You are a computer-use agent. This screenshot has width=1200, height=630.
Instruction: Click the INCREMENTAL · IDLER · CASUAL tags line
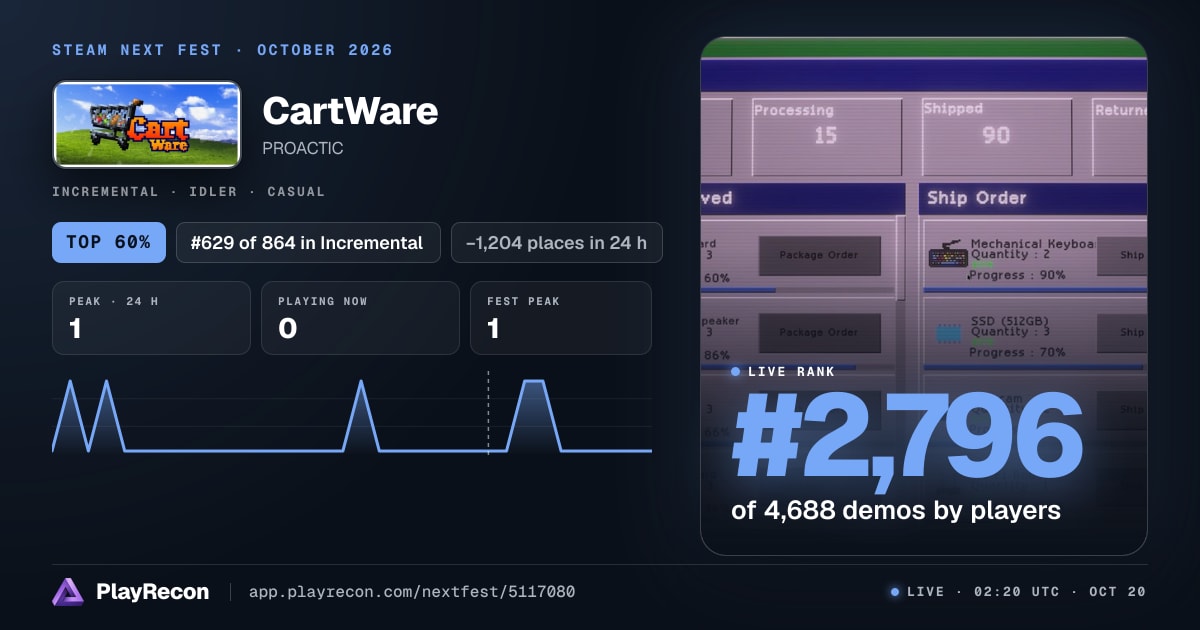(188, 191)
